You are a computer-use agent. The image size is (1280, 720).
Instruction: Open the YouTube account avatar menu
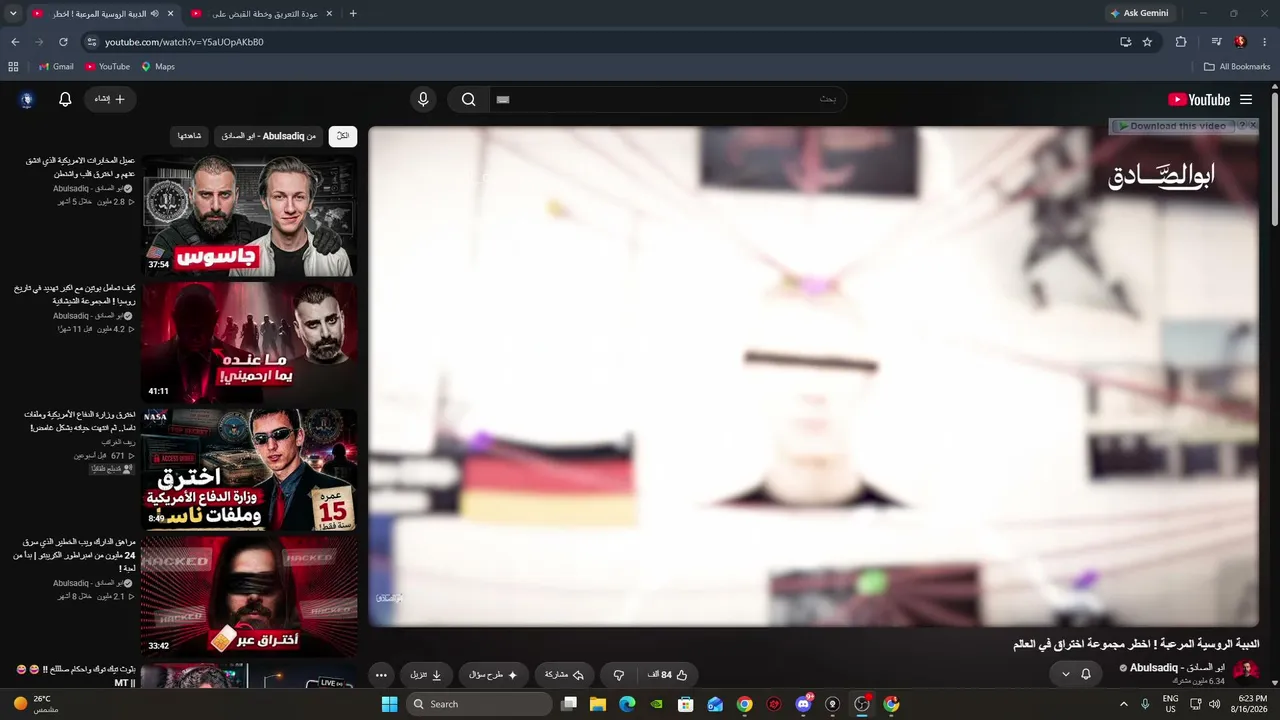coord(27,99)
